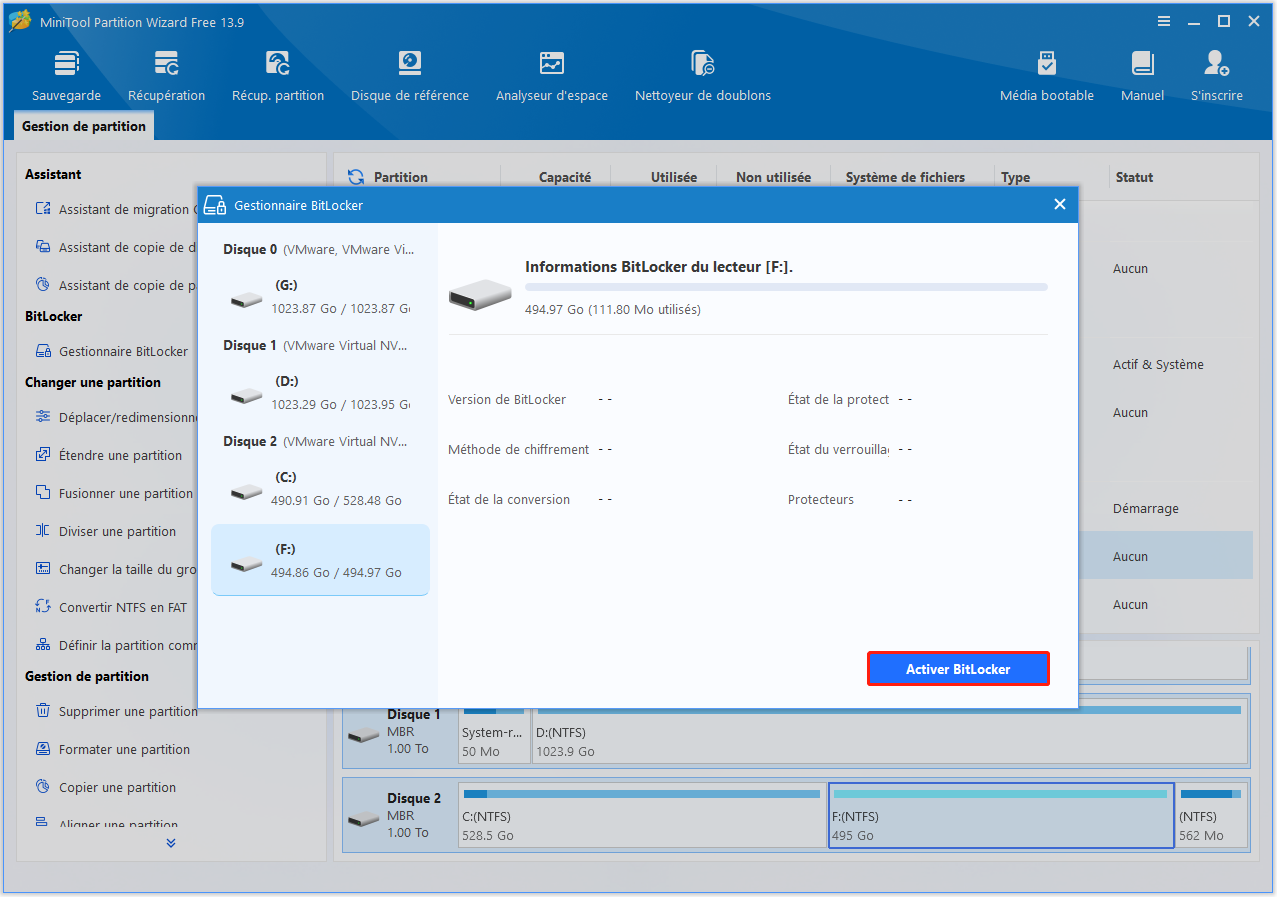Screen dimensions: 1277x897
Task: Create a Média bootable
Action: click(1046, 76)
